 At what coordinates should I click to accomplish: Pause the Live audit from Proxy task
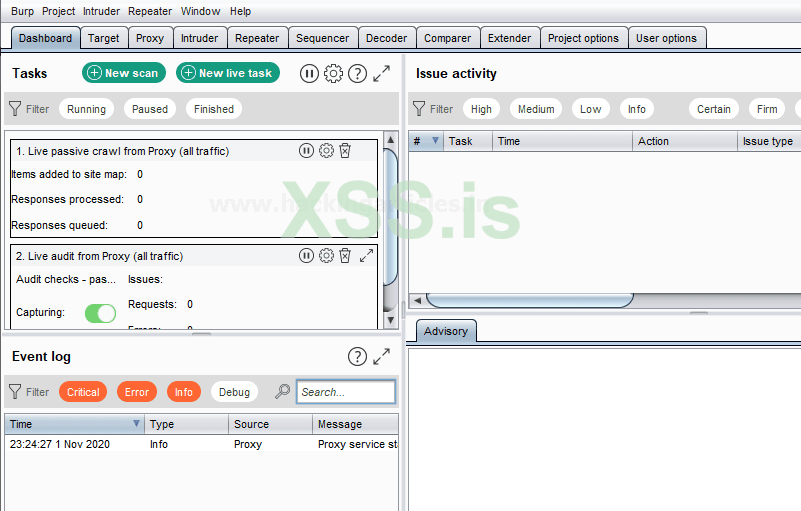306,256
